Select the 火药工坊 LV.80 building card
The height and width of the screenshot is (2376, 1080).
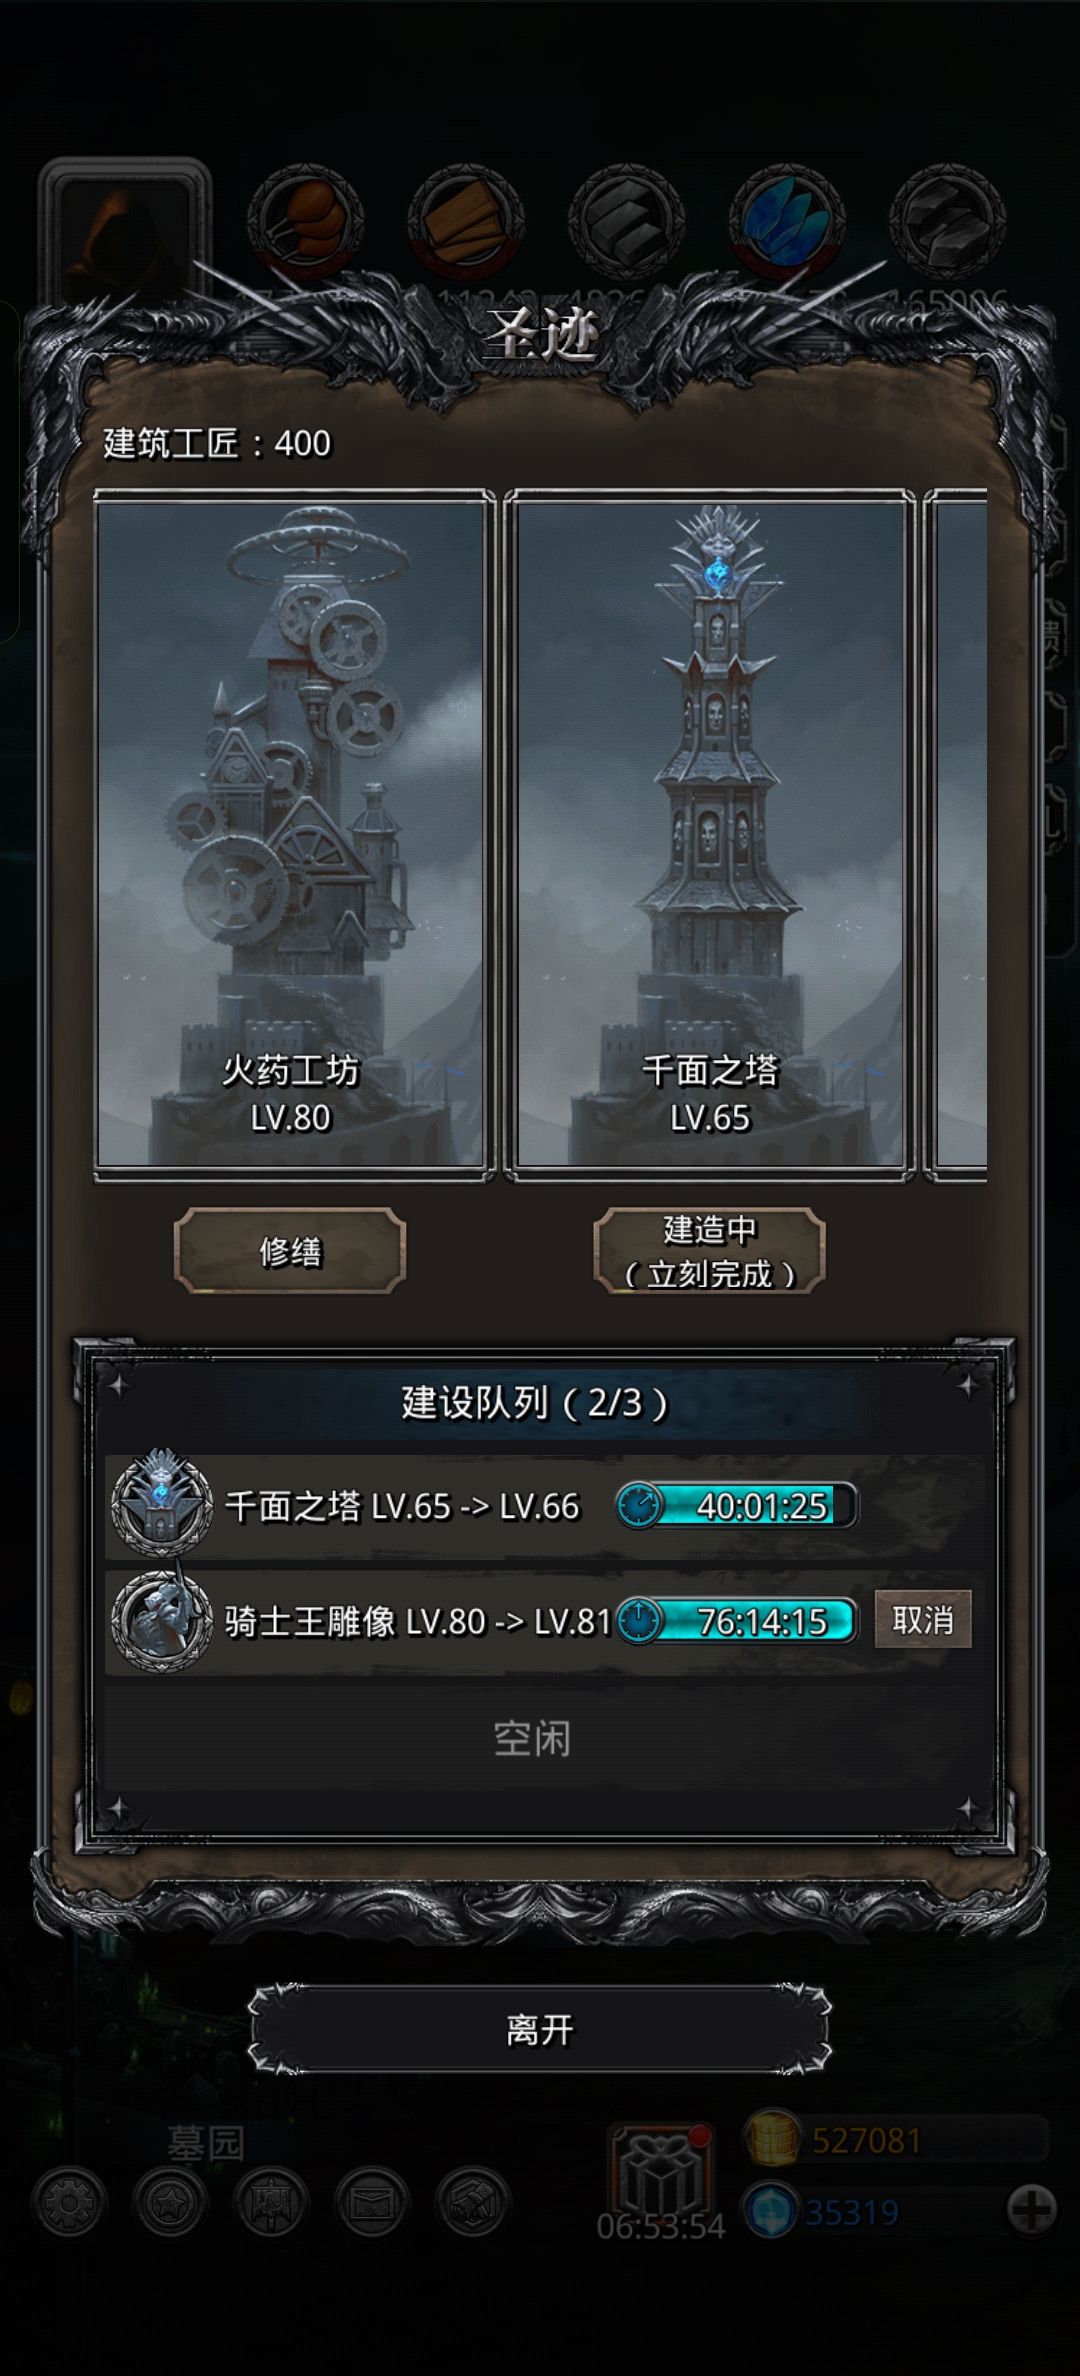pos(294,836)
